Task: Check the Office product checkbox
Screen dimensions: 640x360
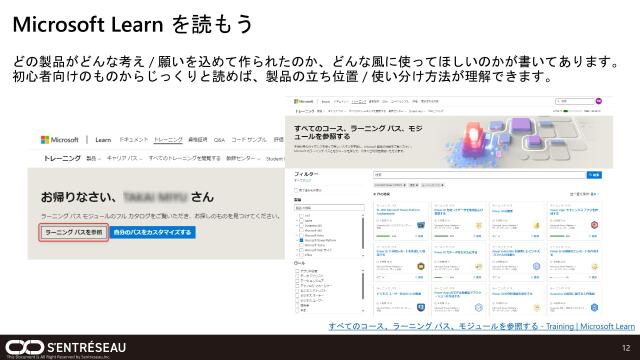Action: point(302,255)
